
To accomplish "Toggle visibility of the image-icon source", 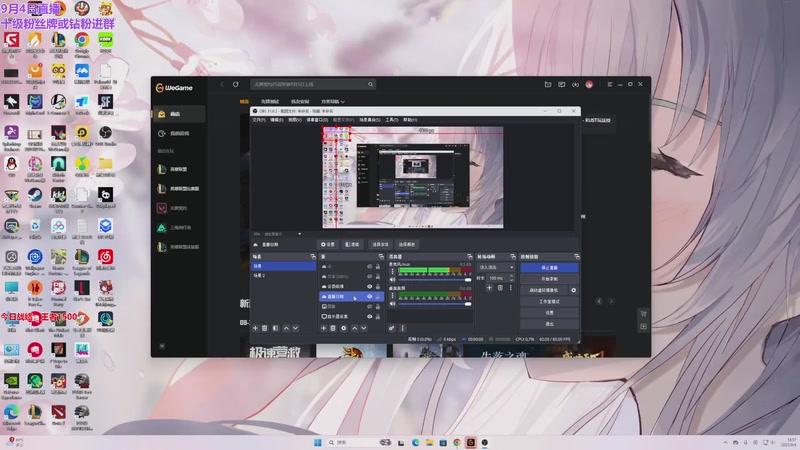I will click(369, 307).
